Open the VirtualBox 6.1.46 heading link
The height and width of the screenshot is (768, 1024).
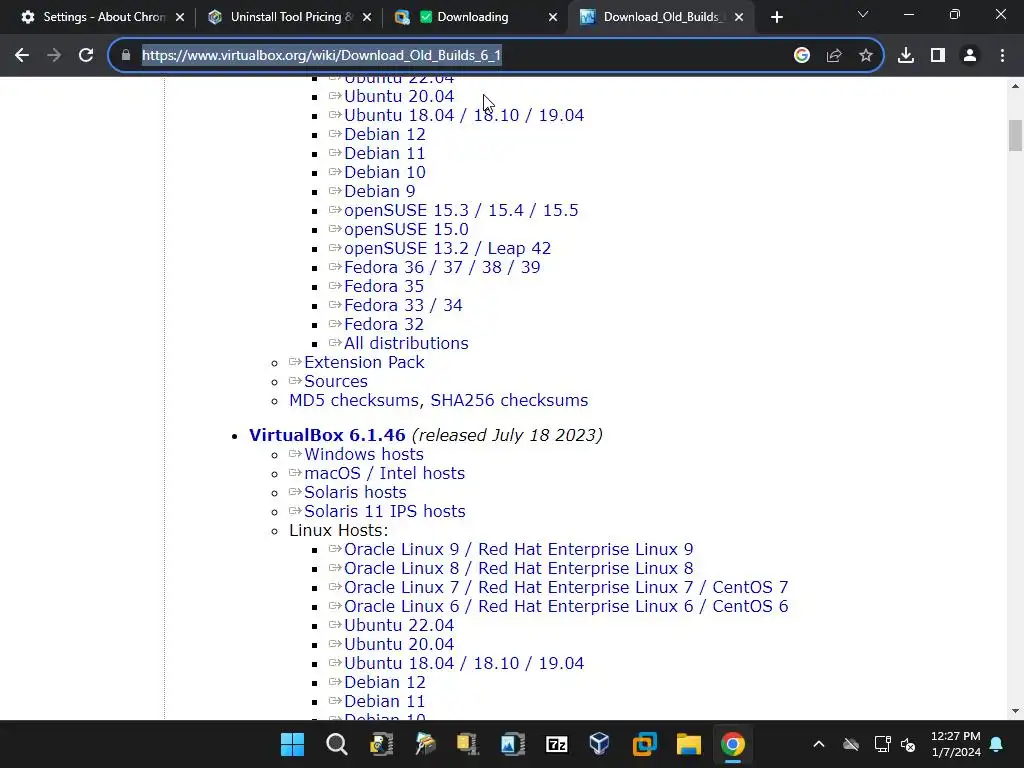click(327, 436)
